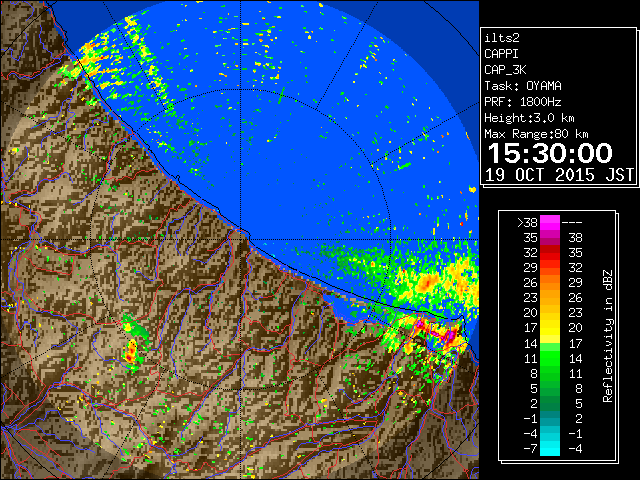Click the '>38' legend label
This screenshot has width=640, height=480.
[x=527, y=222]
